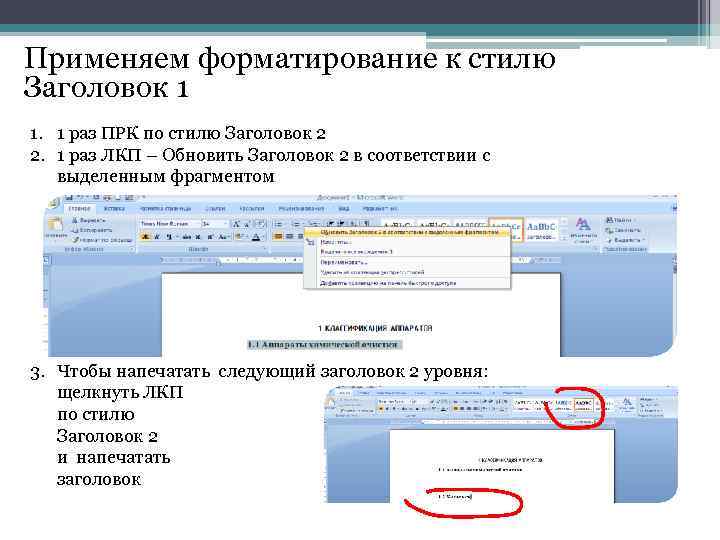Click the large Paste icon in upper Word ribbon
The width and height of the screenshot is (720, 540).
pyautogui.click(x=56, y=226)
